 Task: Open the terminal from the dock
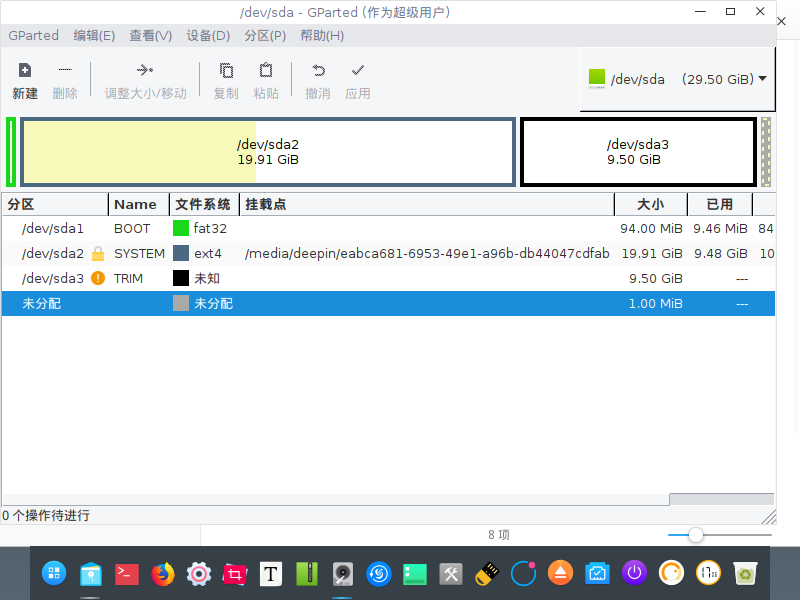pyautogui.click(x=126, y=574)
